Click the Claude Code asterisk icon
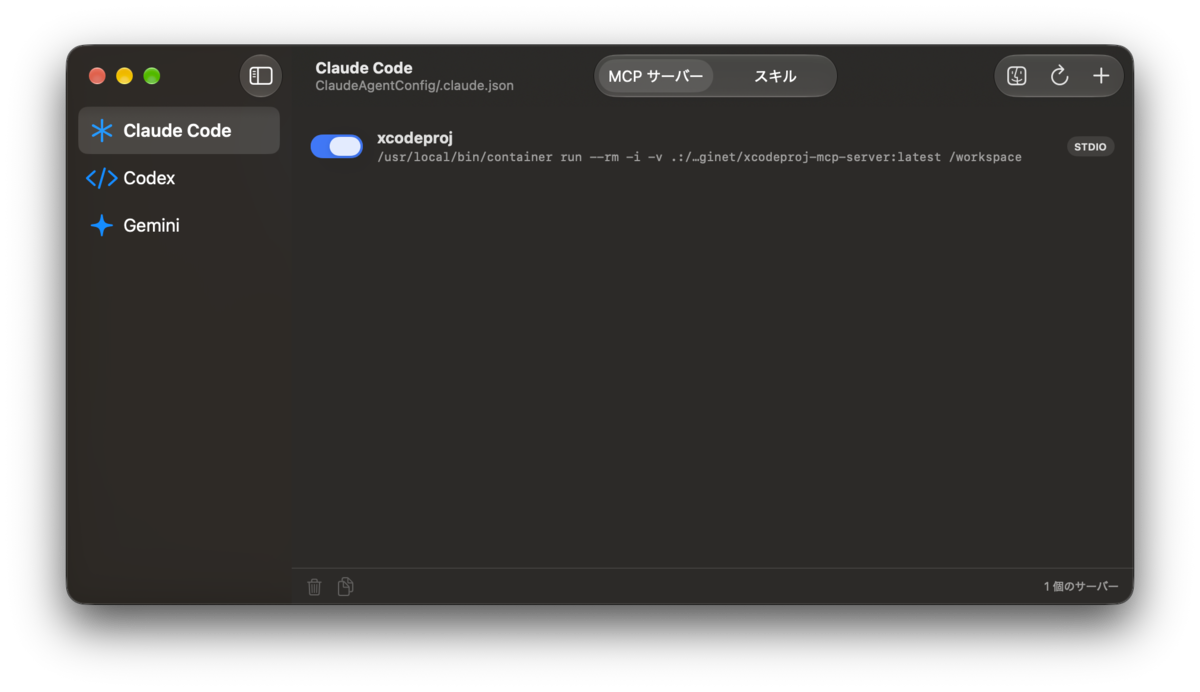This screenshot has width=1200, height=692. click(x=101, y=130)
